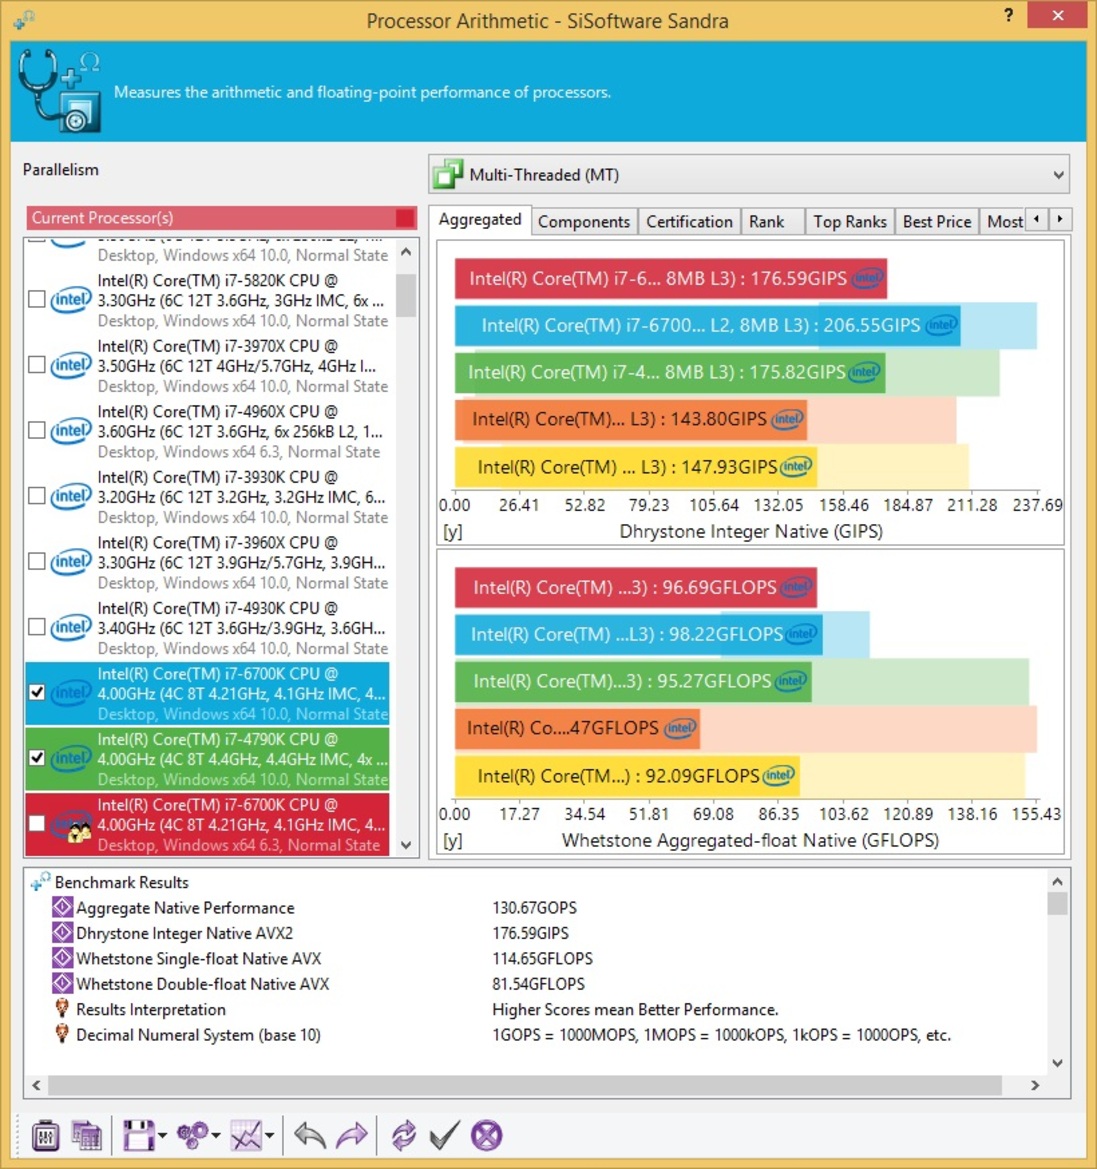Click the line chart icon in bottom toolbar
The width and height of the screenshot is (1097, 1169).
(246, 1135)
